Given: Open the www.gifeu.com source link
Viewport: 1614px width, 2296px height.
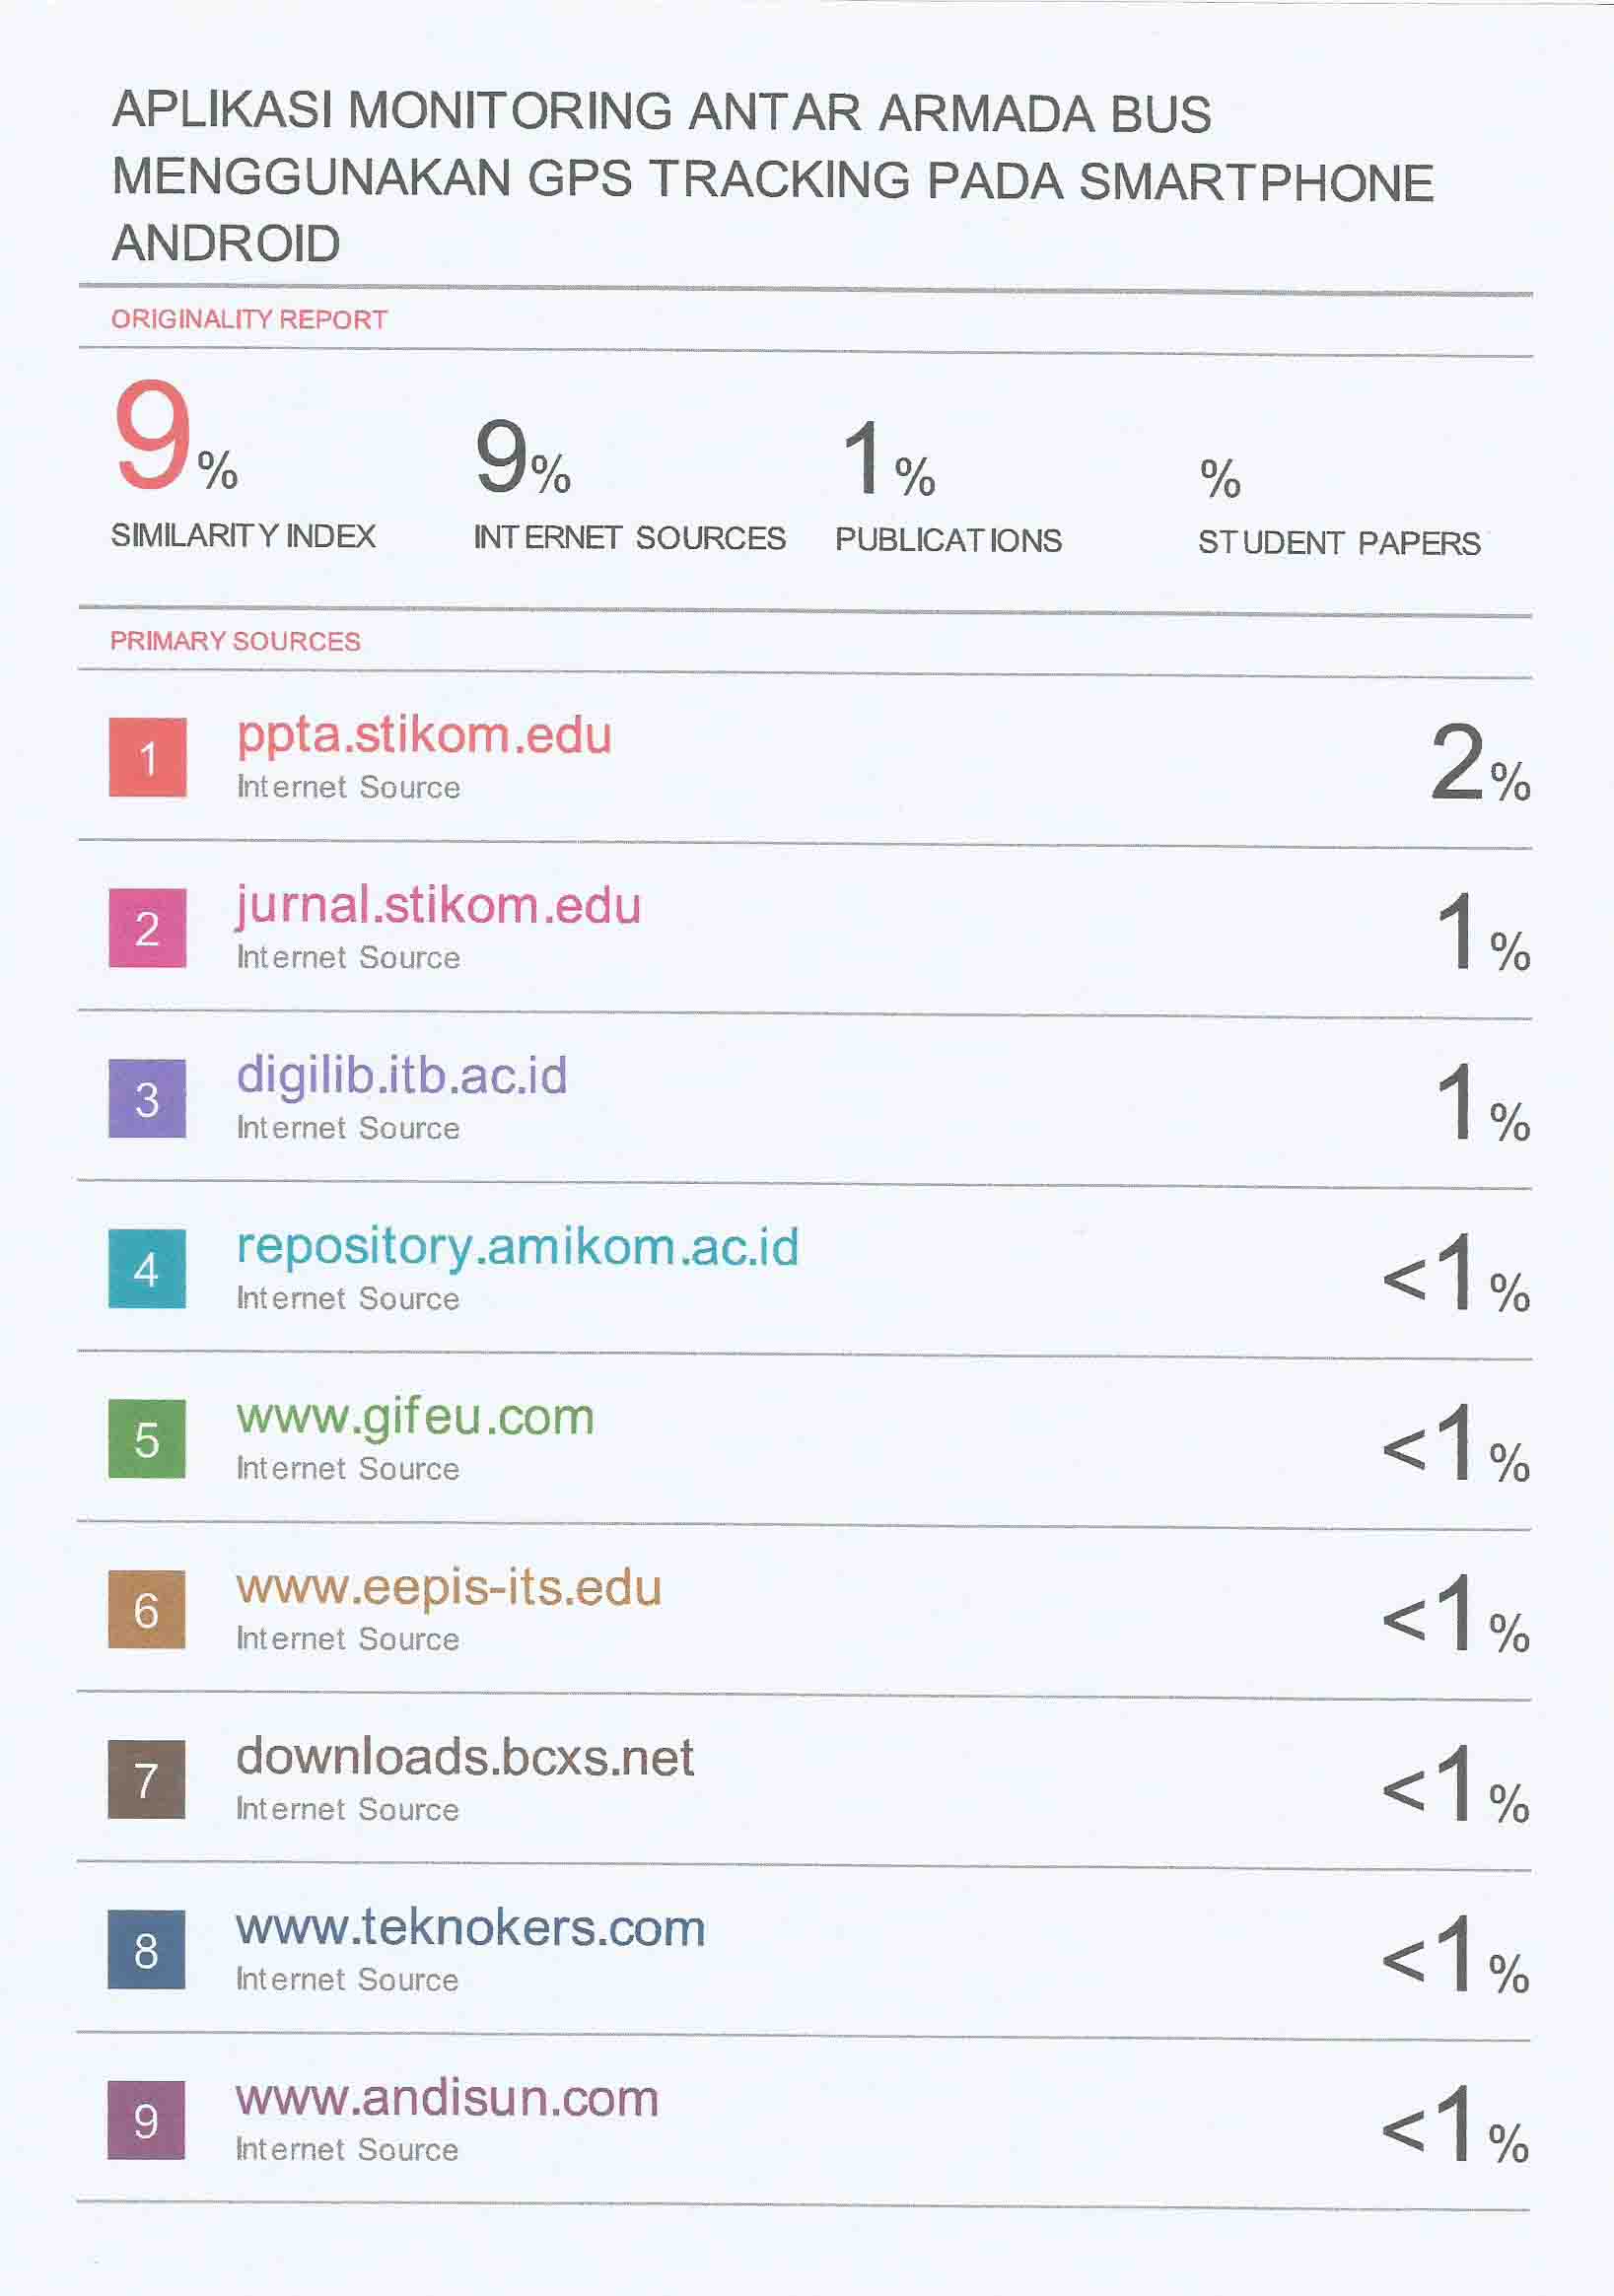Looking at the screenshot, I should (415, 1417).
